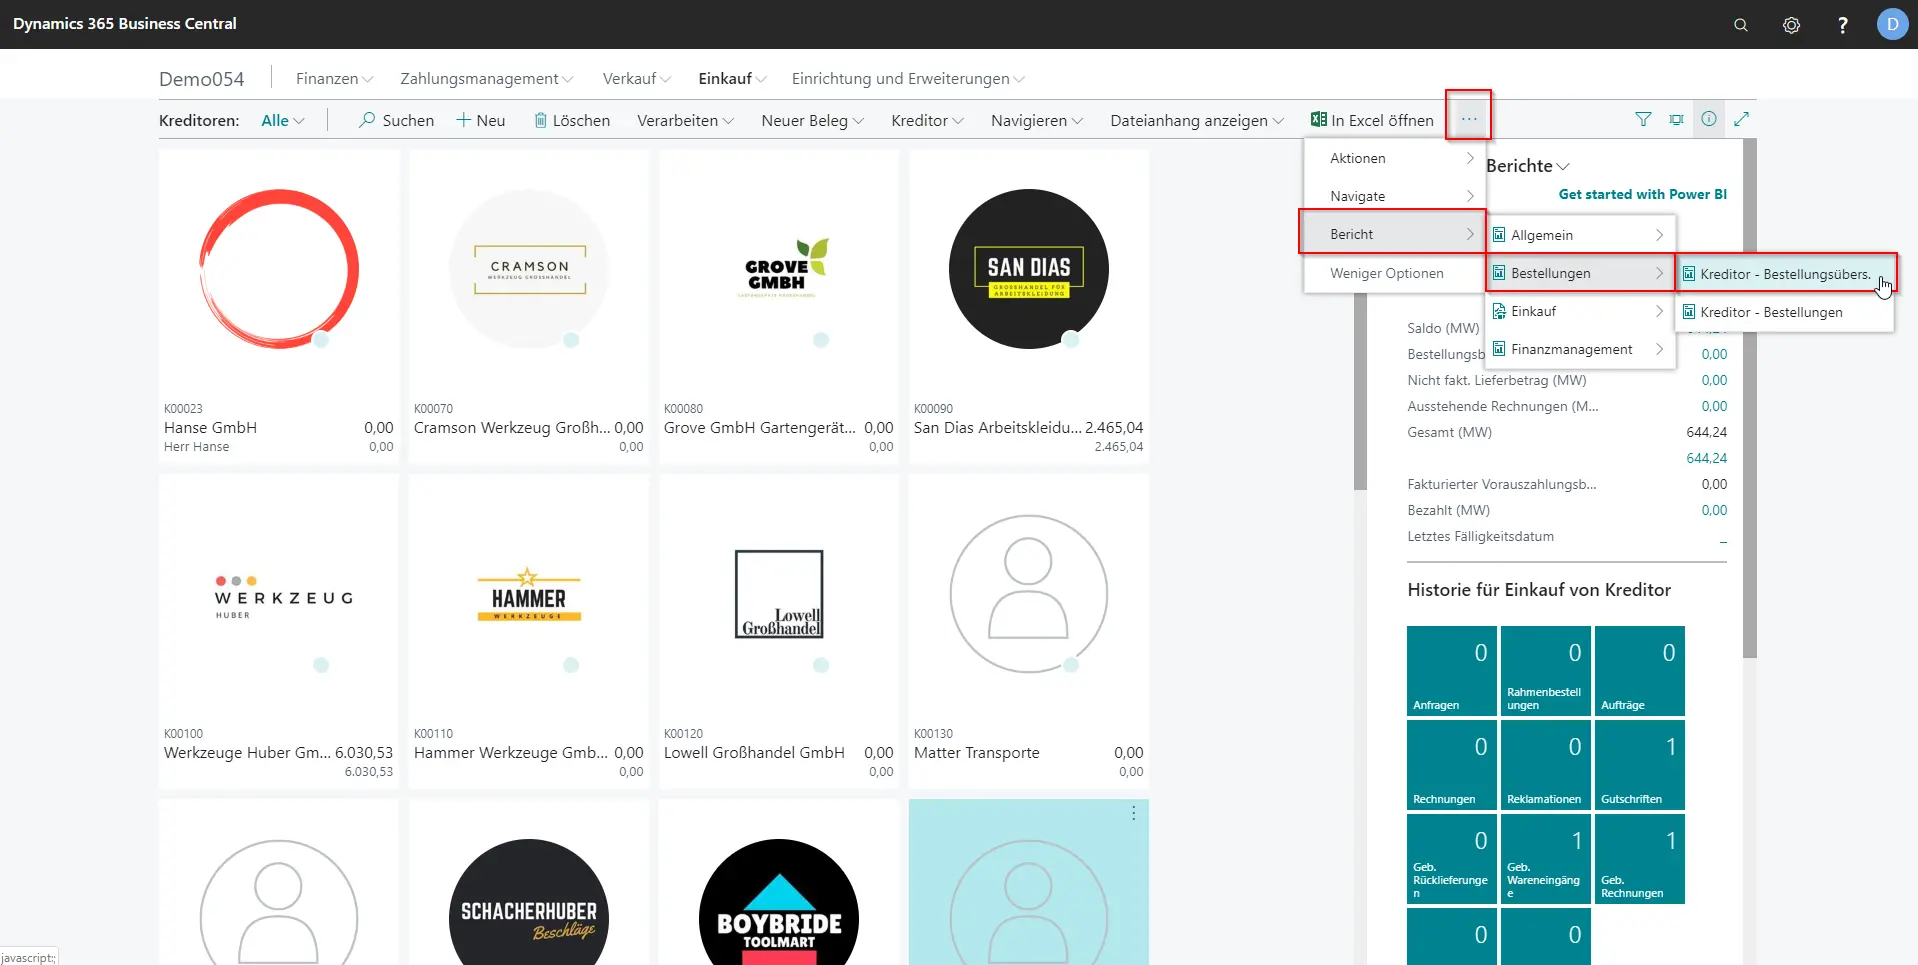1918x965 pixels.
Task: Open the Schacherhuber vendor tile
Action: (529, 882)
